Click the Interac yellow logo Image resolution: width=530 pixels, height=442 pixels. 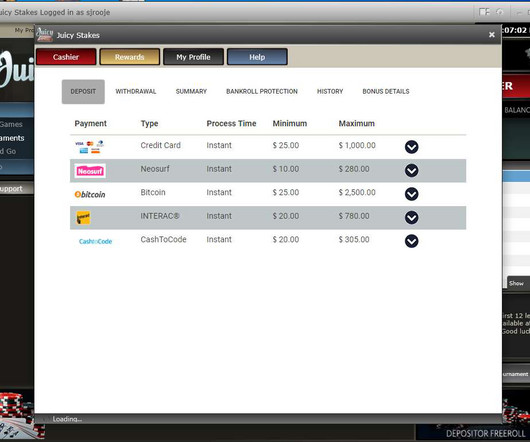[x=83, y=218]
